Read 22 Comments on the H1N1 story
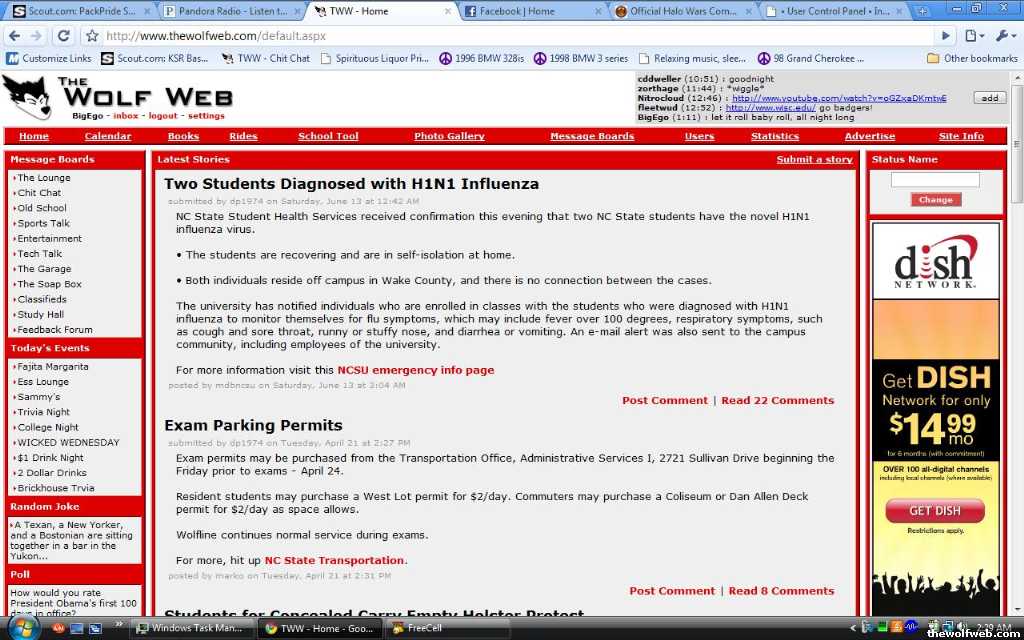 pyautogui.click(x=777, y=400)
